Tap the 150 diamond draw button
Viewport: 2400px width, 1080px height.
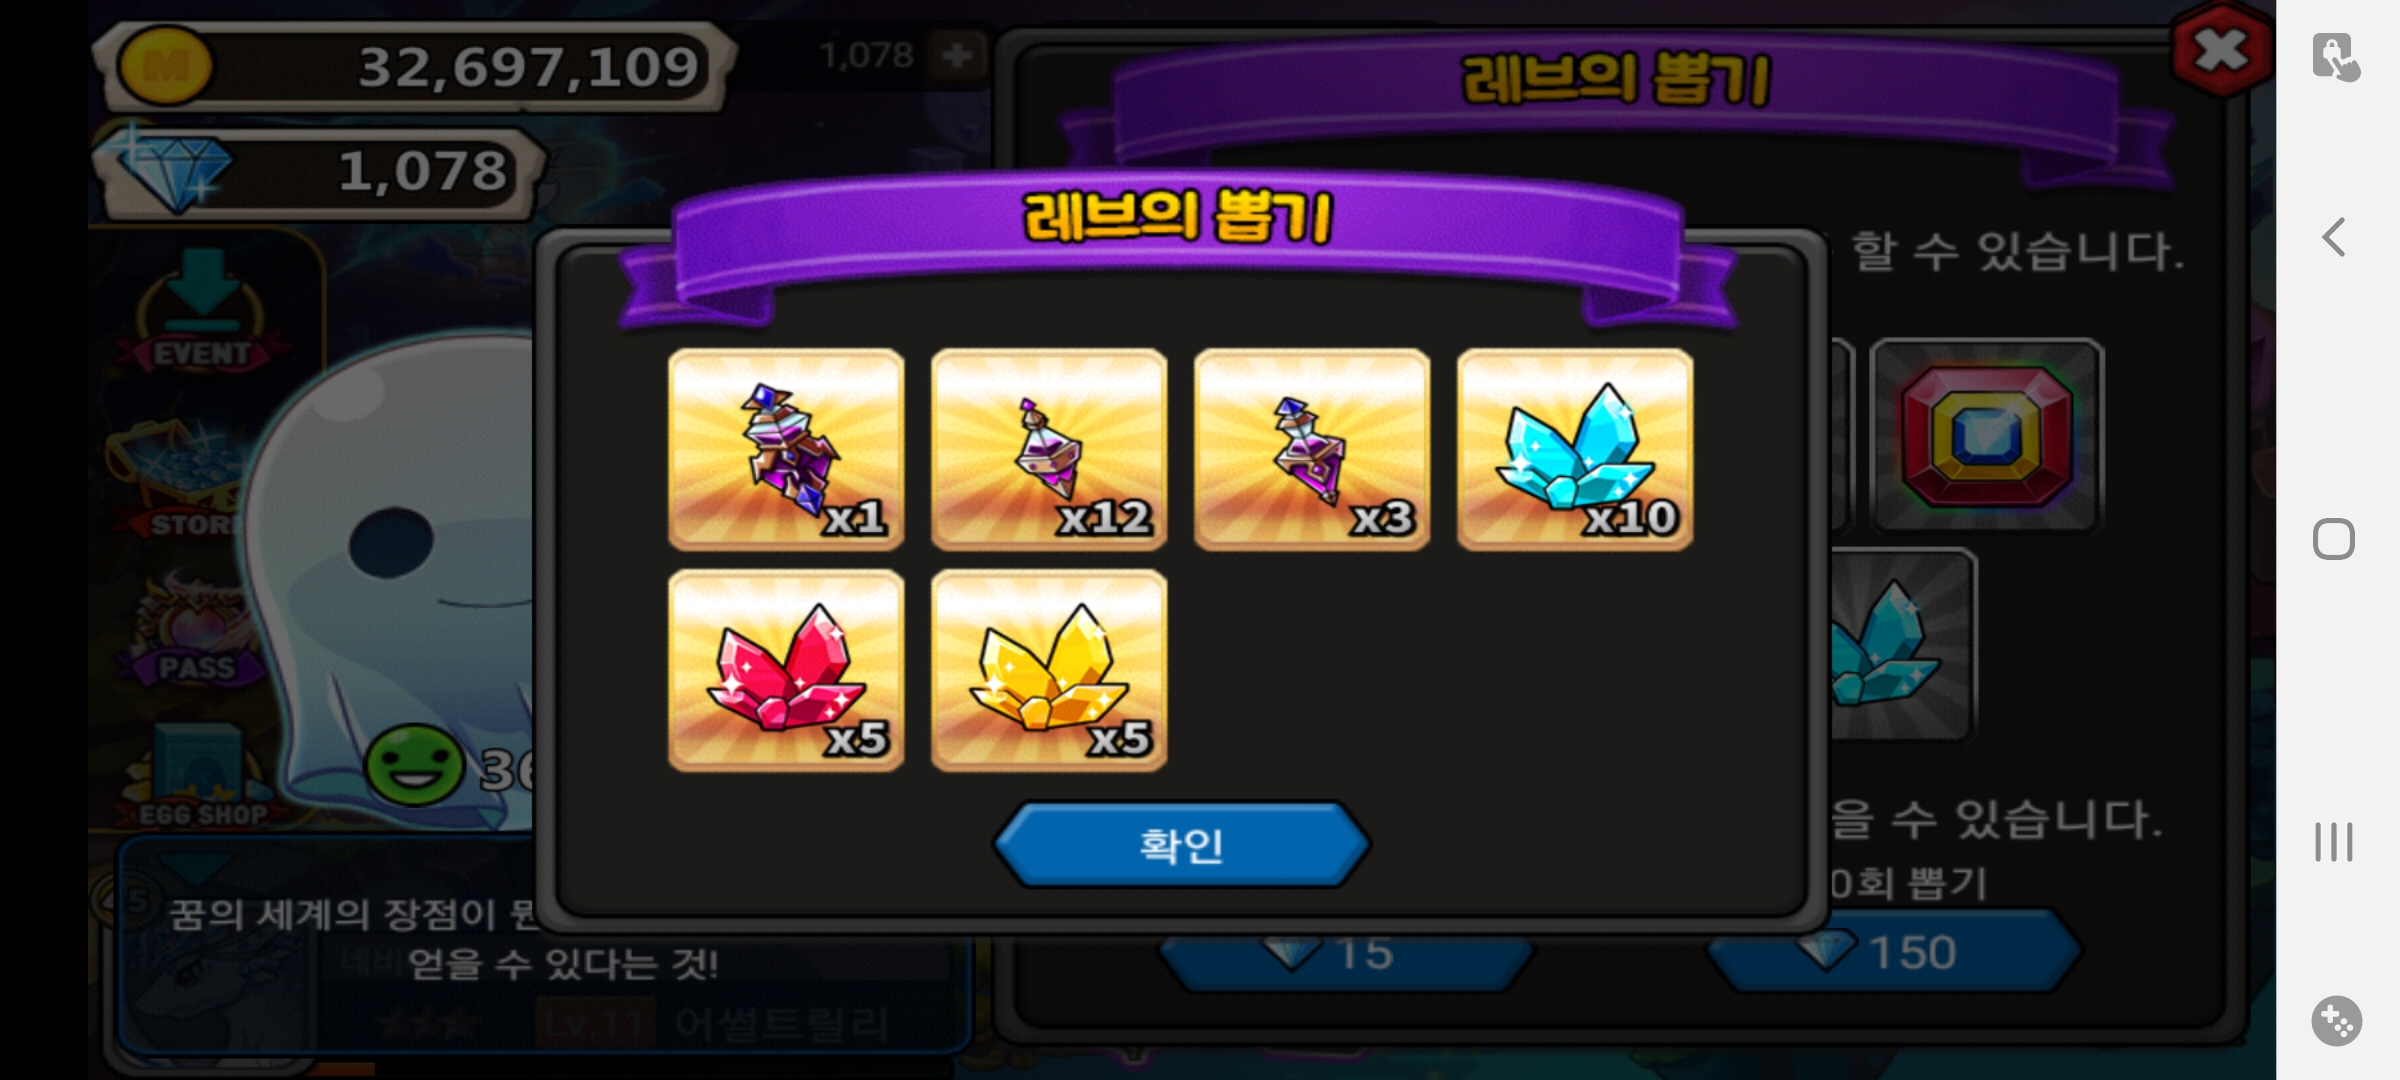click(x=1893, y=952)
